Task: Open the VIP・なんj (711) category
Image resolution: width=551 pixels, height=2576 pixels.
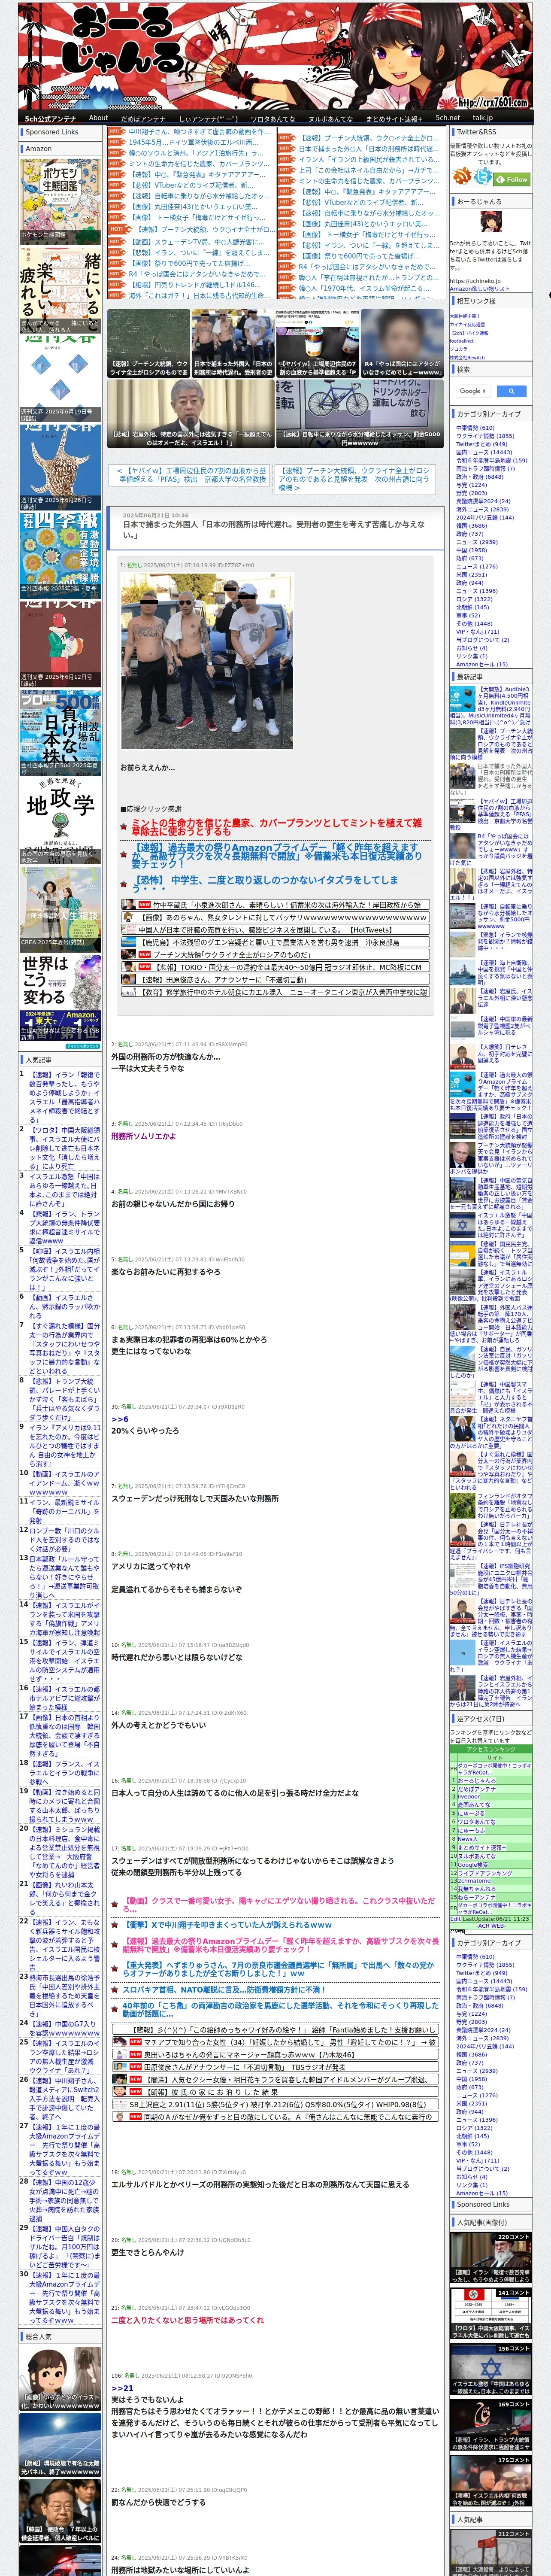Action: tap(477, 632)
